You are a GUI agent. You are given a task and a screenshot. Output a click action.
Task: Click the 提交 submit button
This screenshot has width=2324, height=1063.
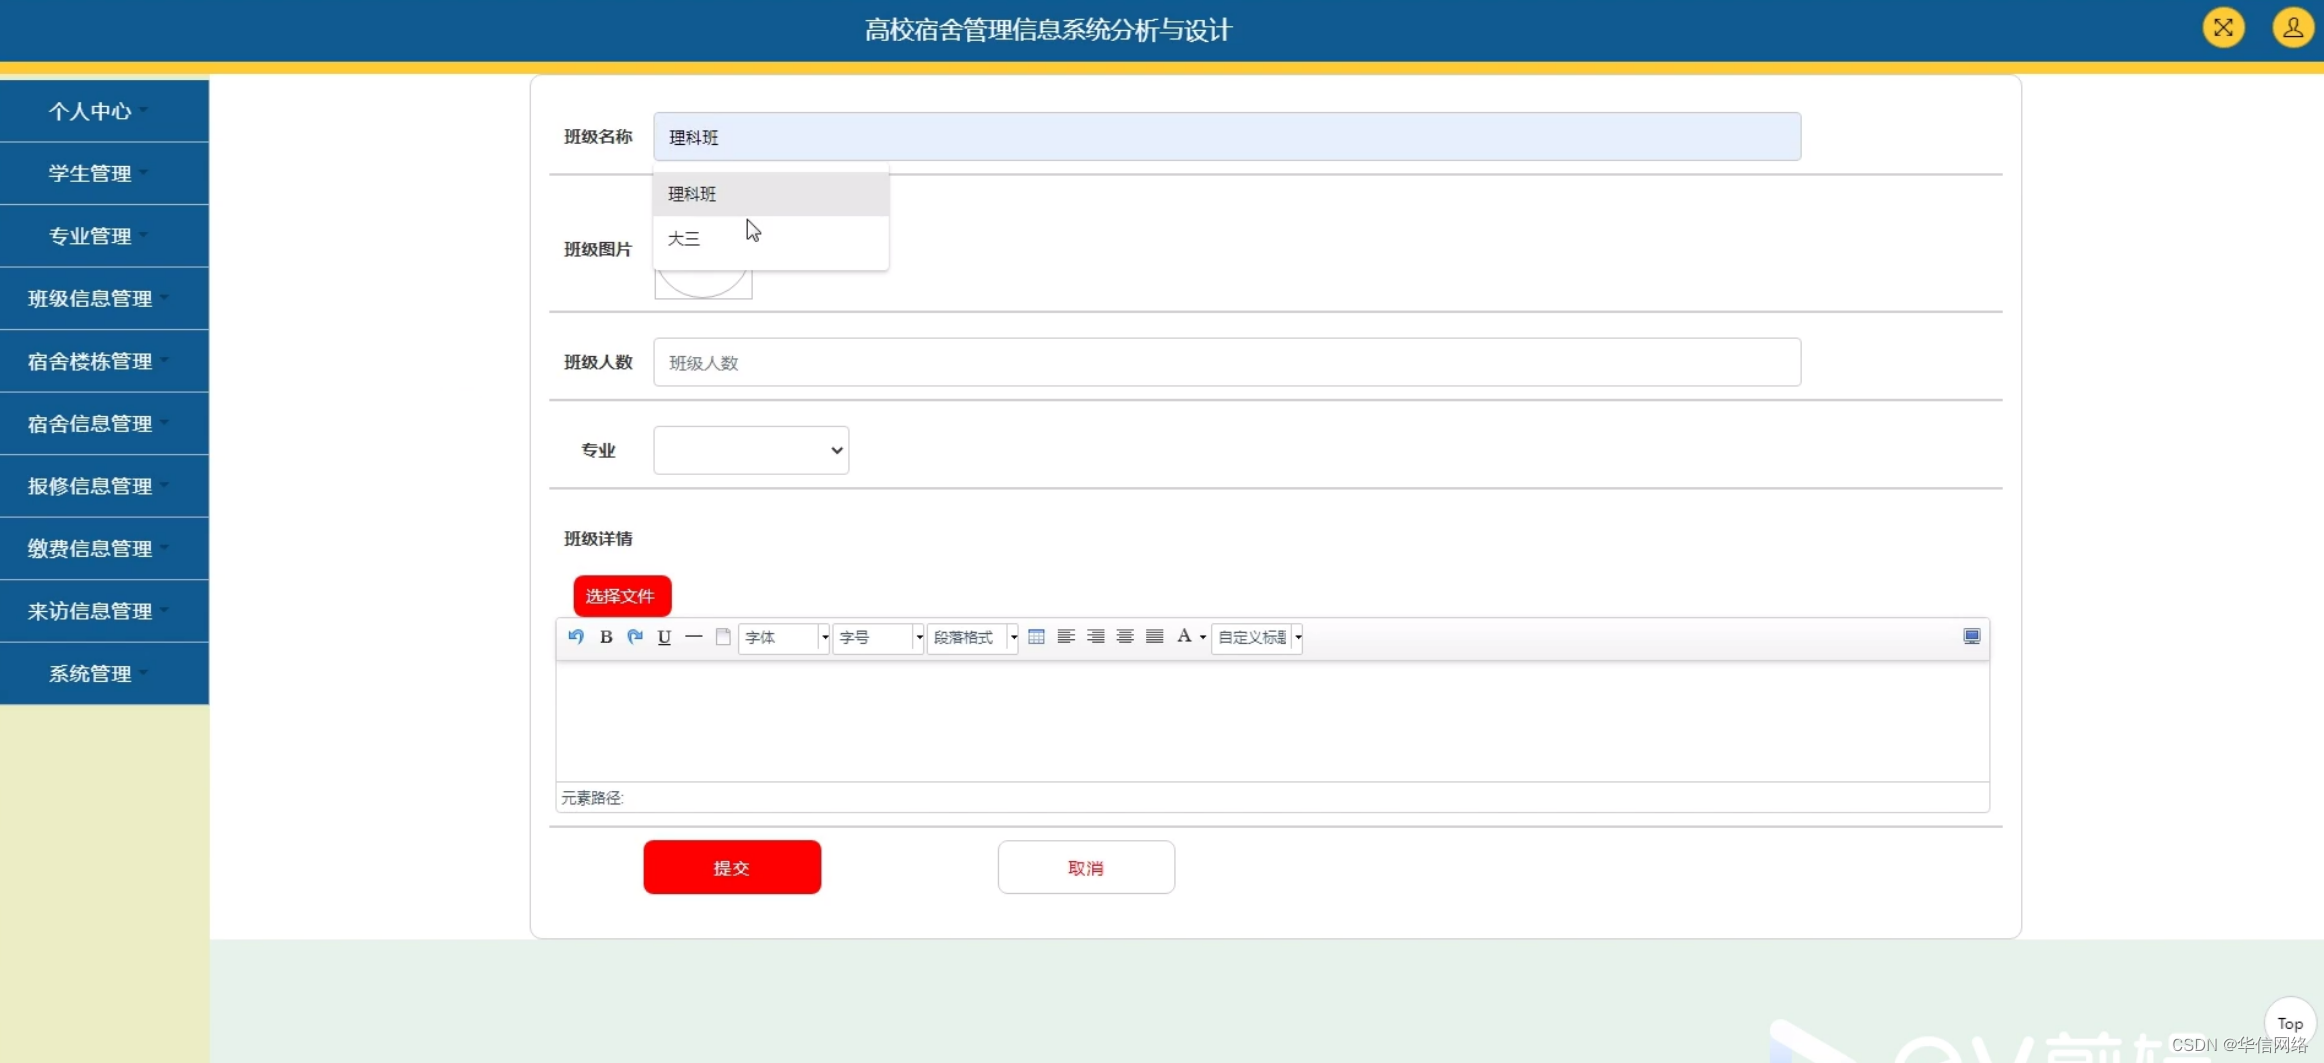click(731, 866)
